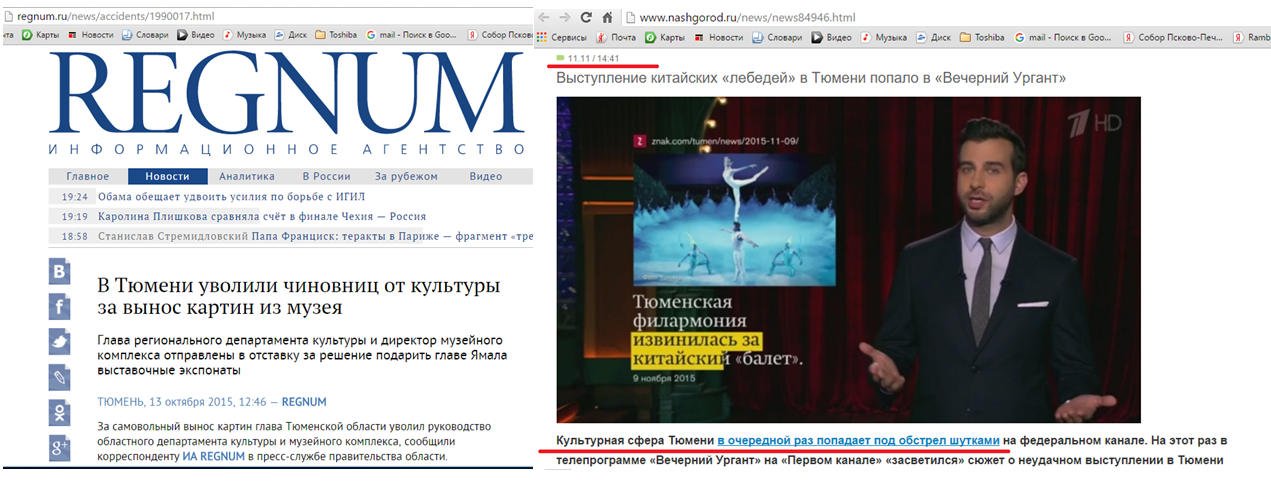Go to the В России section on REGNUM
Image resolution: width=1271 pixels, height=497 pixels.
pyautogui.click(x=325, y=177)
